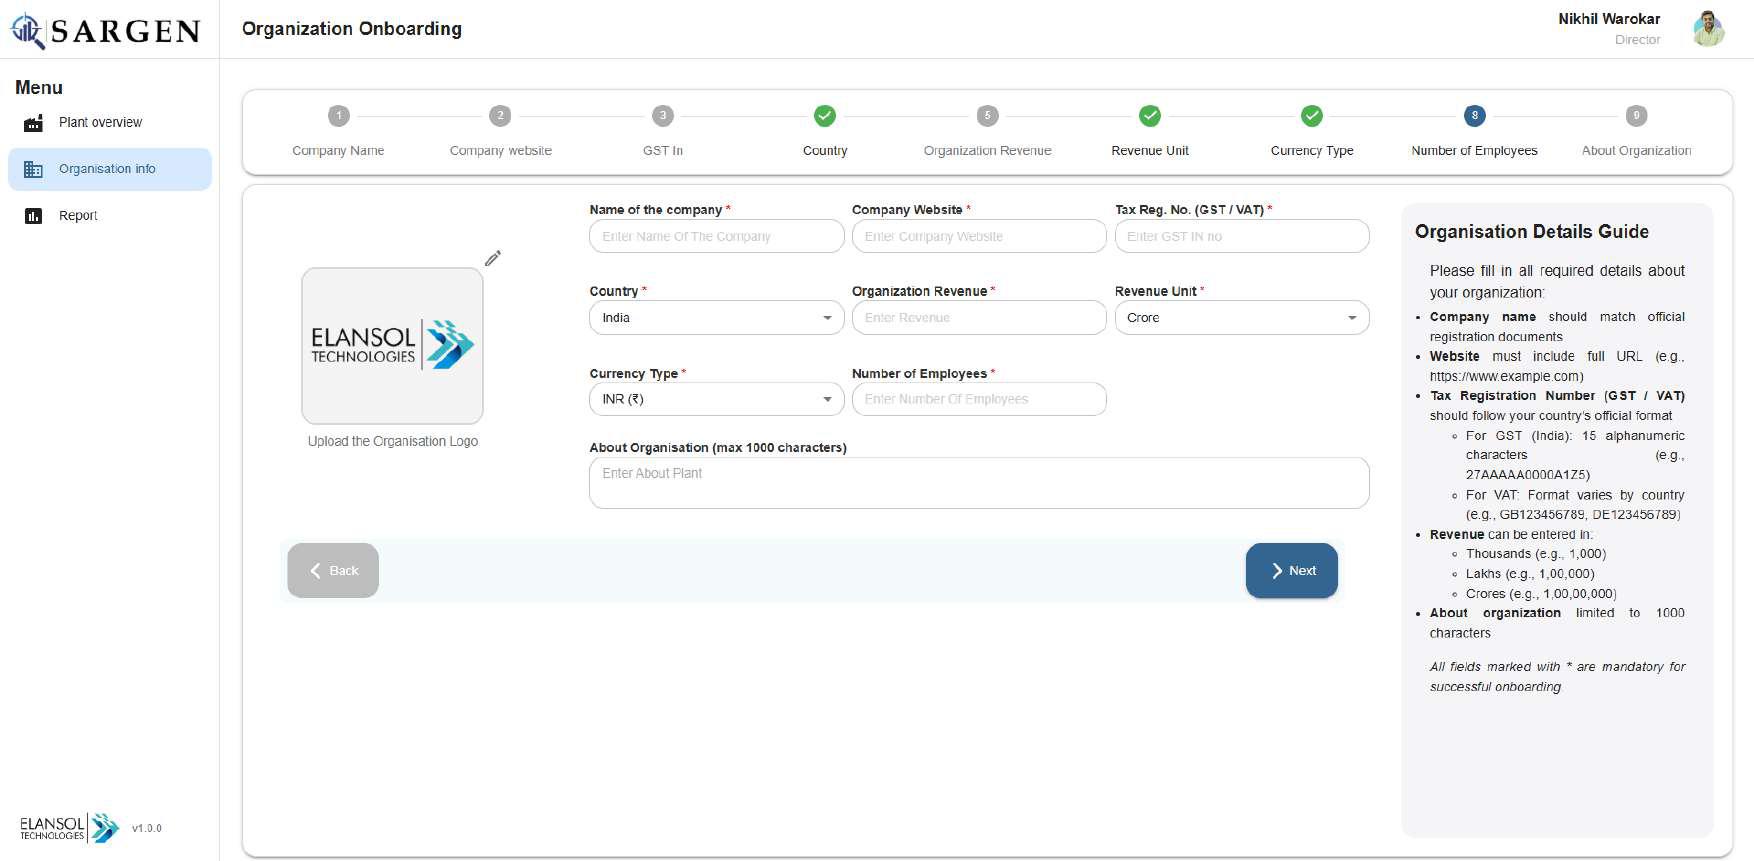Viewport: 1754px width, 861px height.
Task: Select step 8 Number of Employees circle
Action: [x=1473, y=116]
